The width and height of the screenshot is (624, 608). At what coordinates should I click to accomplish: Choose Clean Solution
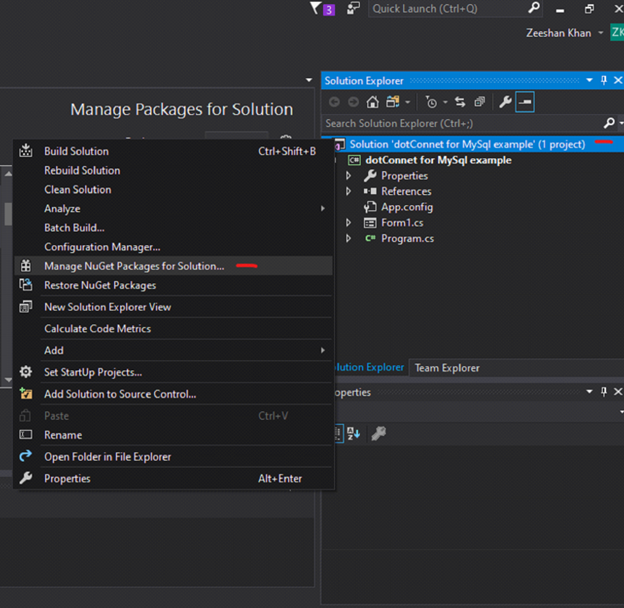coord(174,189)
